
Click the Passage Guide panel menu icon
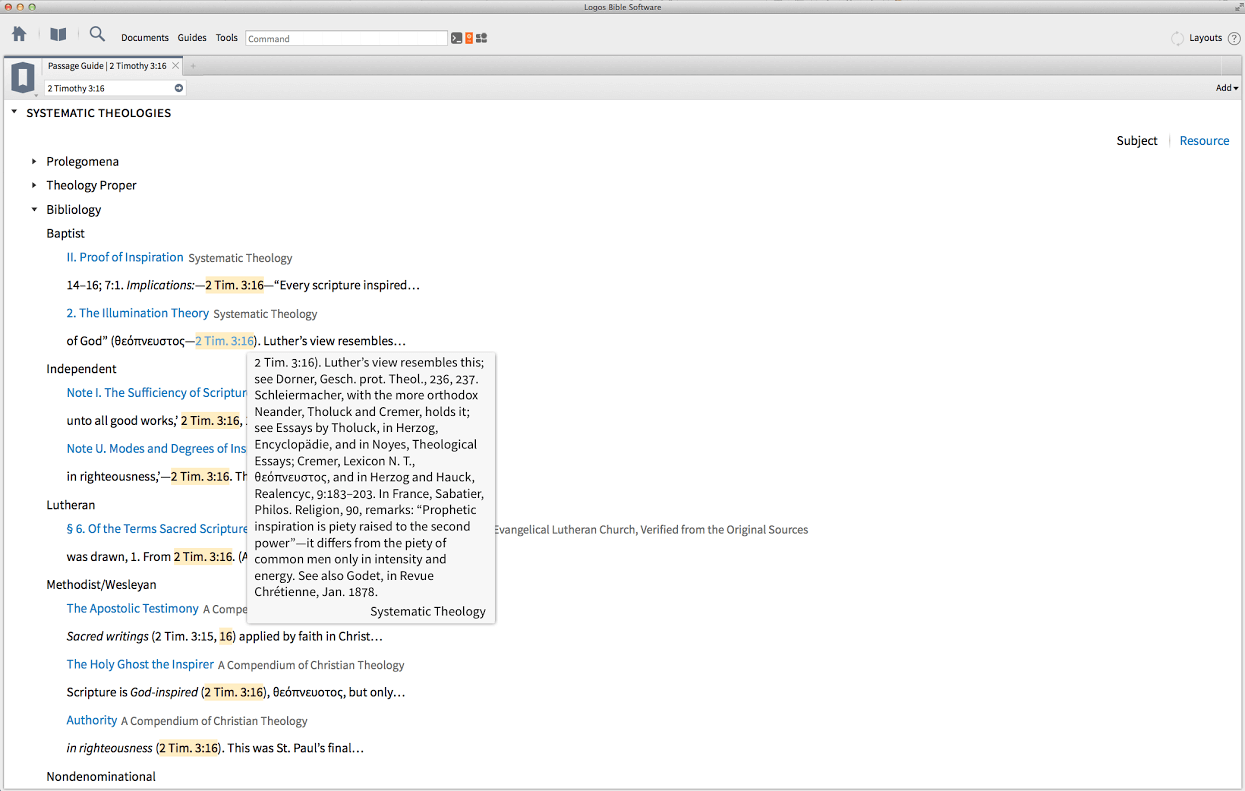[x=23, y=77]
